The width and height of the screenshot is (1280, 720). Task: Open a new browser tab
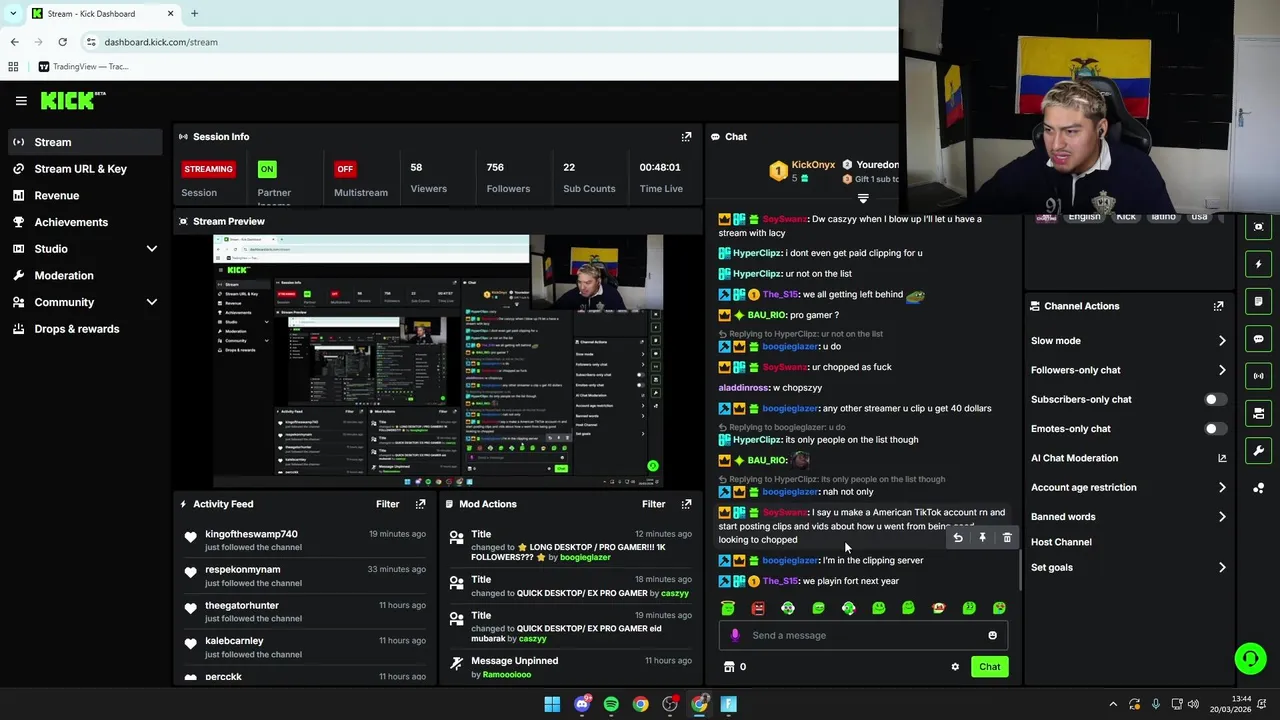coord(194,14)
